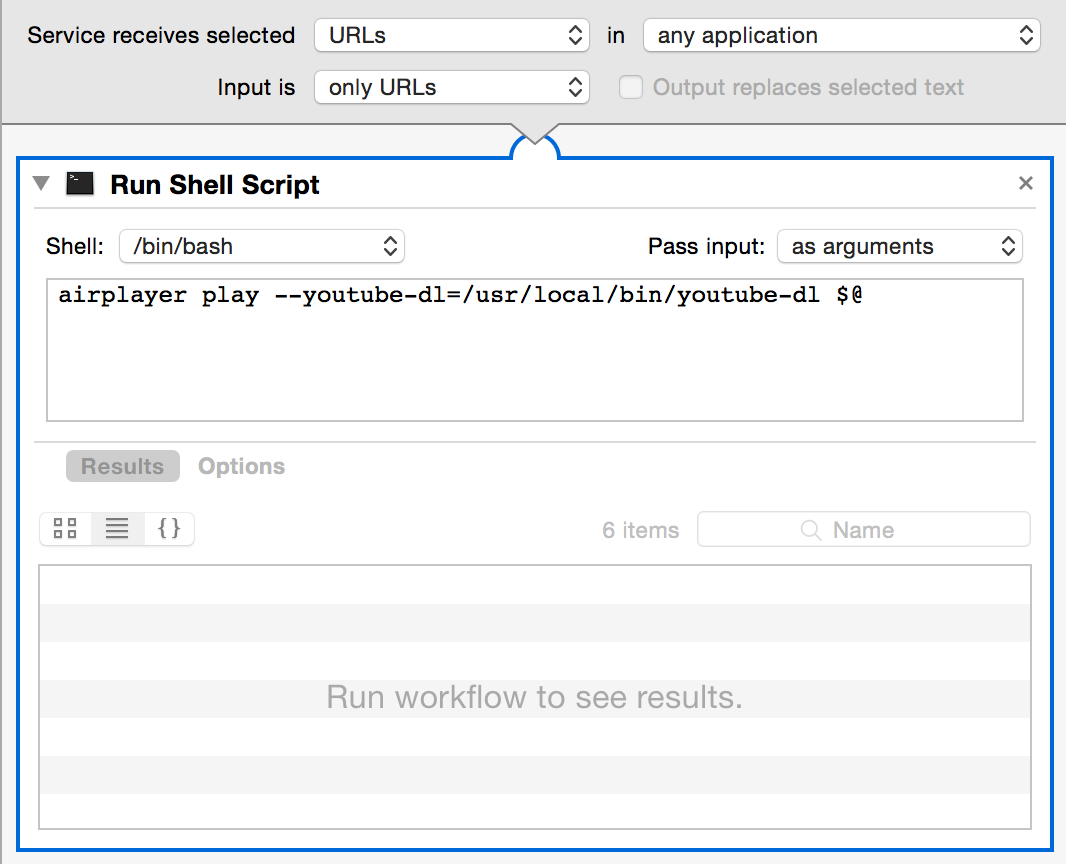This screenshot has width=1066, height=864.
Task: Click the Run Shell Script terminal icon
Action: pos(80,184)
